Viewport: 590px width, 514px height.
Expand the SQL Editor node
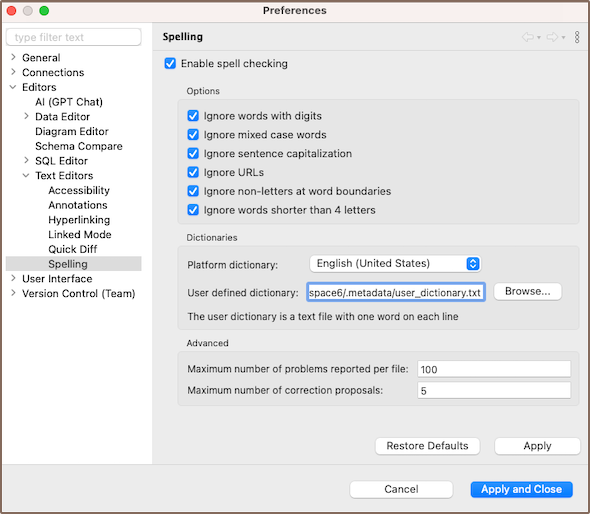26,160
